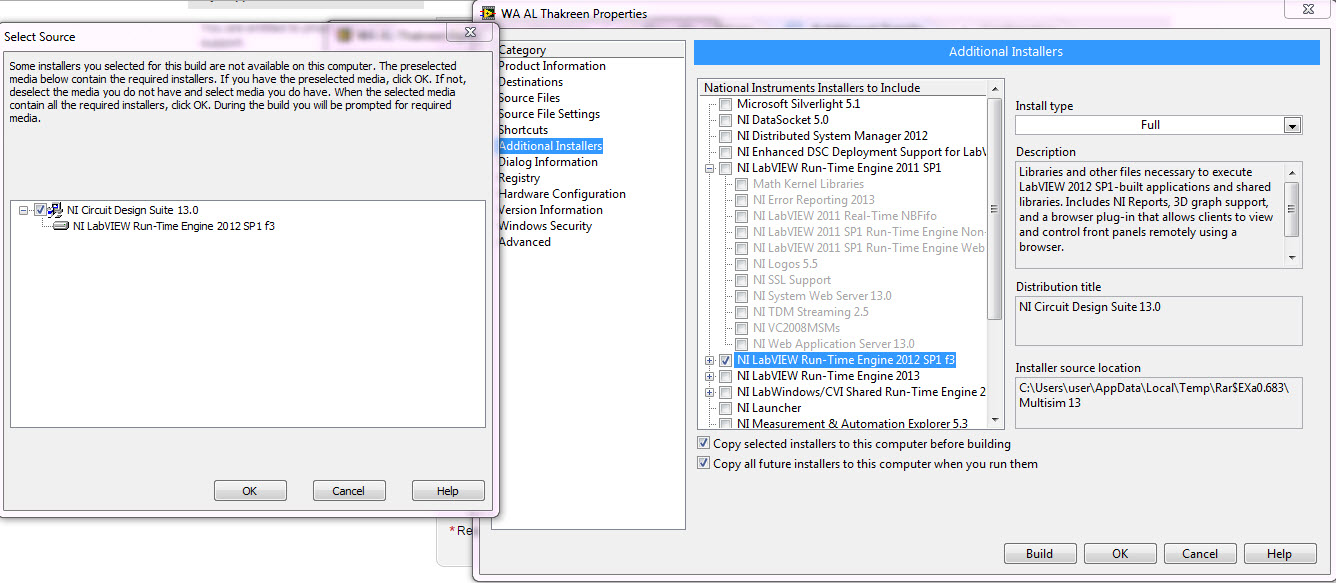
Task: Expand the LabWindows/CVI Shared Run-Time Engine node
Action: click(x=710, y=392)
